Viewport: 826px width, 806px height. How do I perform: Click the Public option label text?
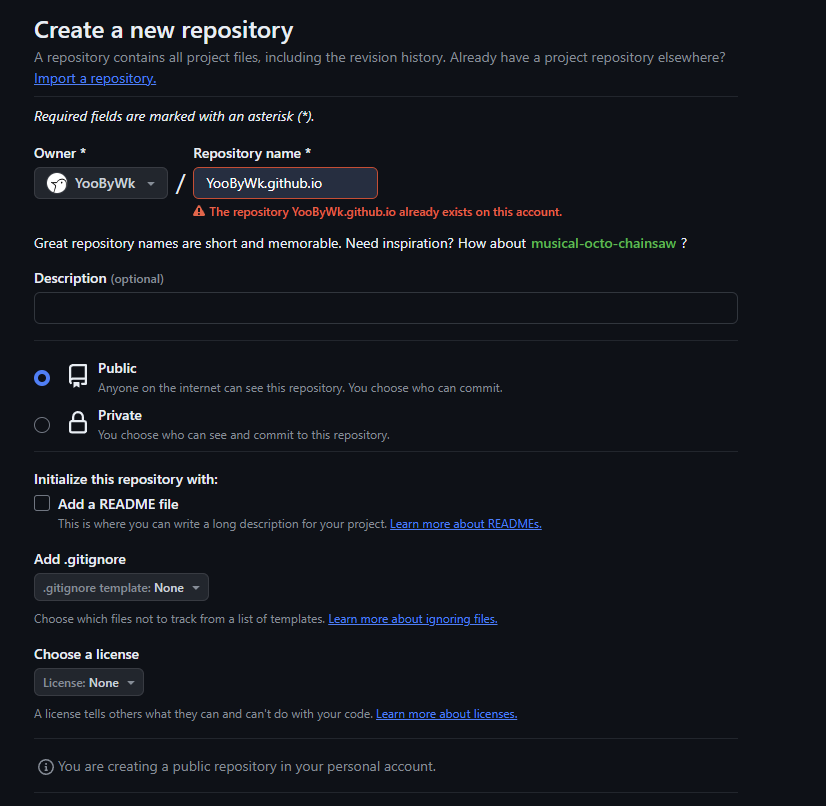pyautogui.click(x=117, y=369)
